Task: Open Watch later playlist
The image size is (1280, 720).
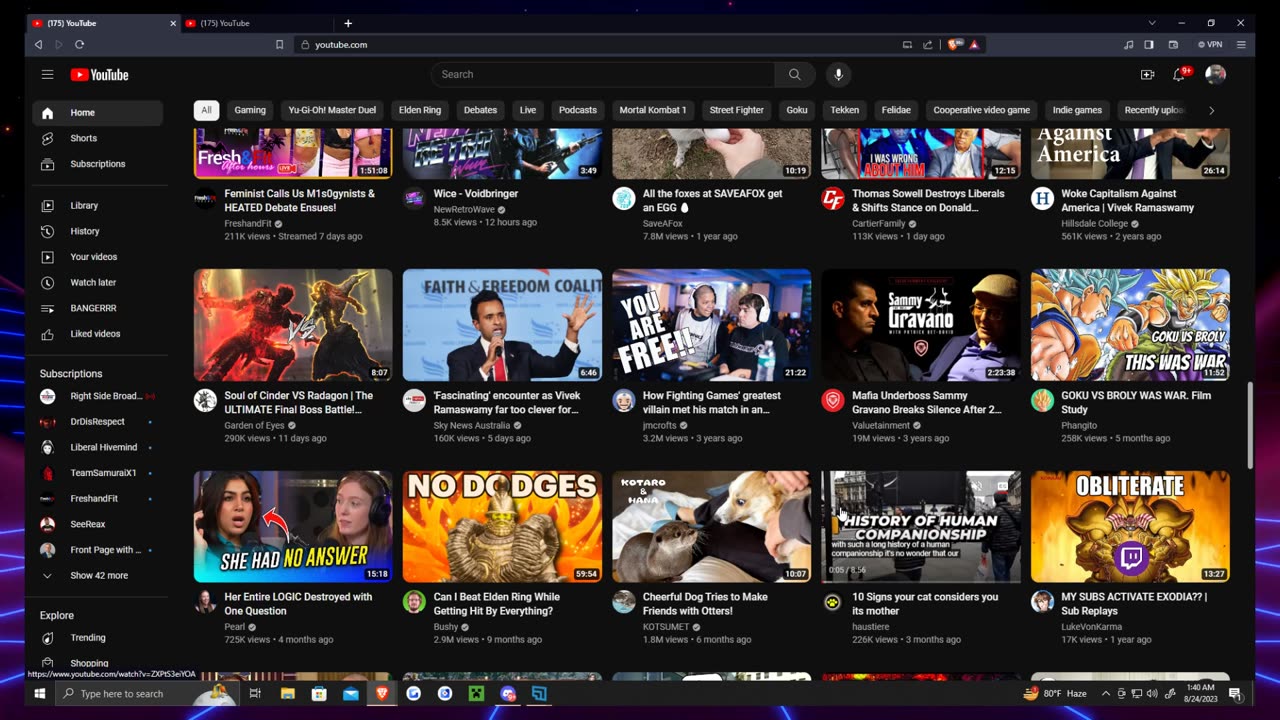Action: pyautogui.click(x=97, y=283)
